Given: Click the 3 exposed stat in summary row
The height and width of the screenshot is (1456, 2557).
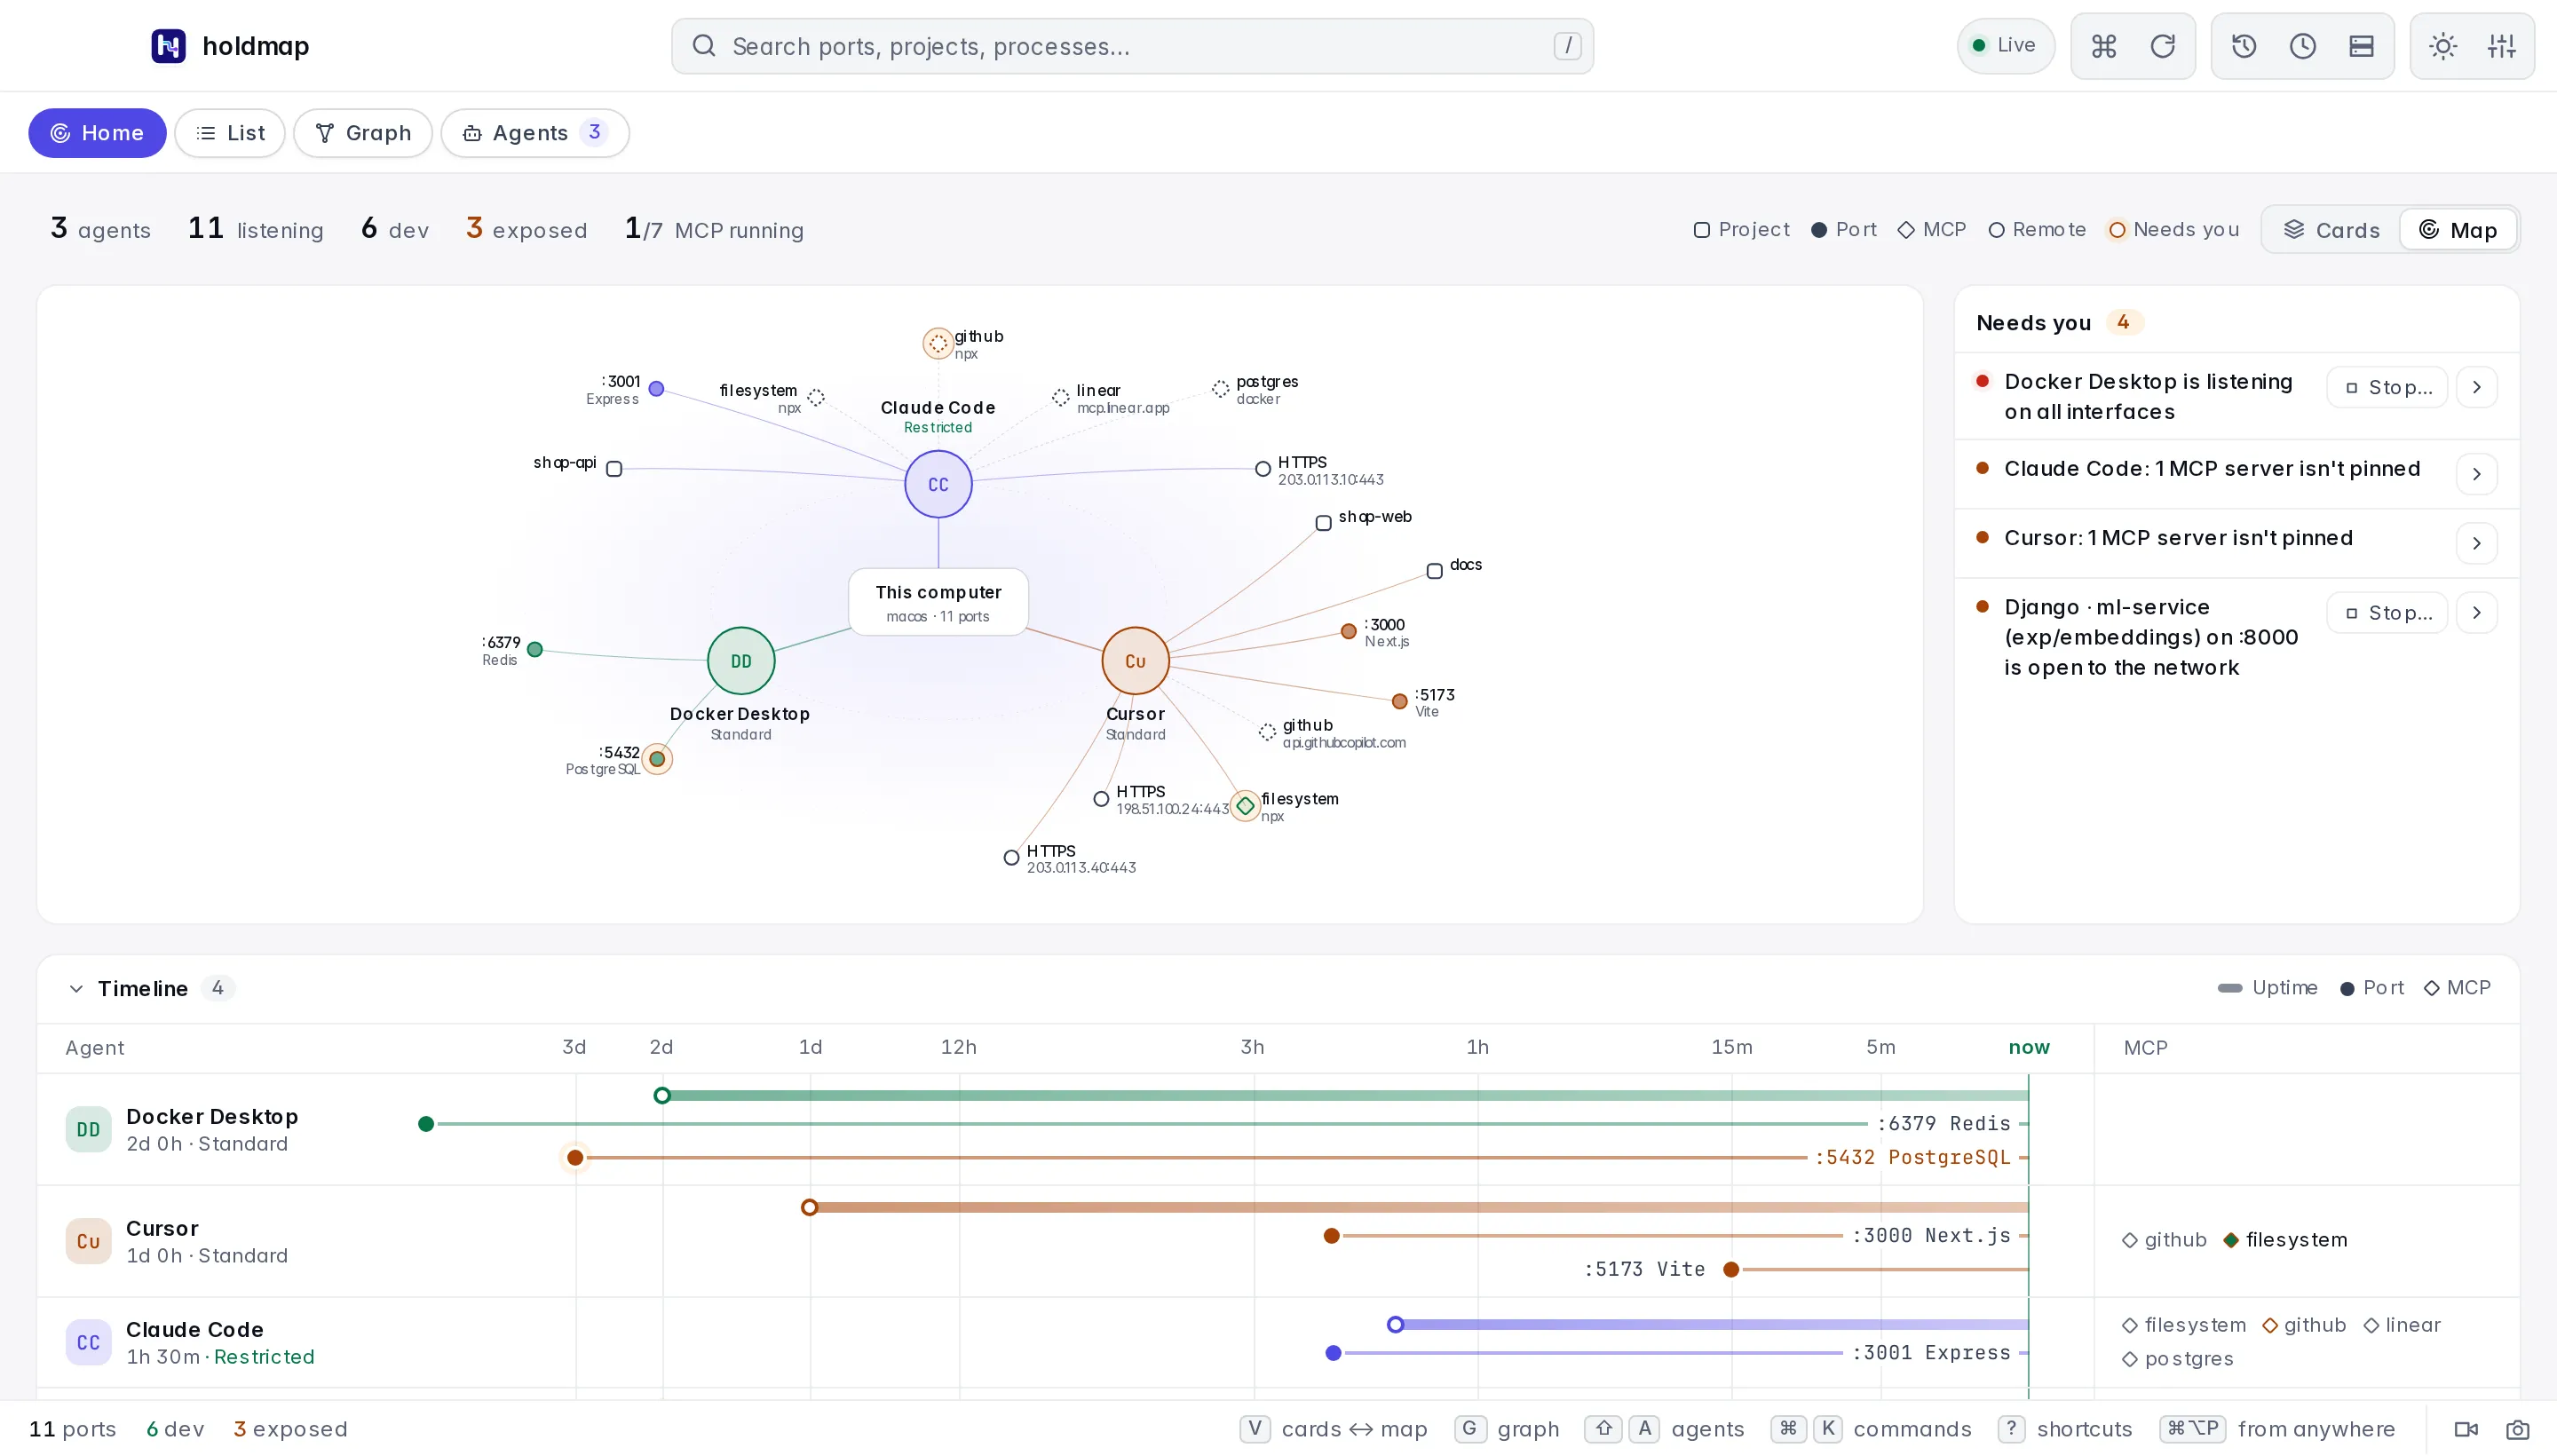Looking at the screenshot, I should pyautogui.click(x=526, y=229).
